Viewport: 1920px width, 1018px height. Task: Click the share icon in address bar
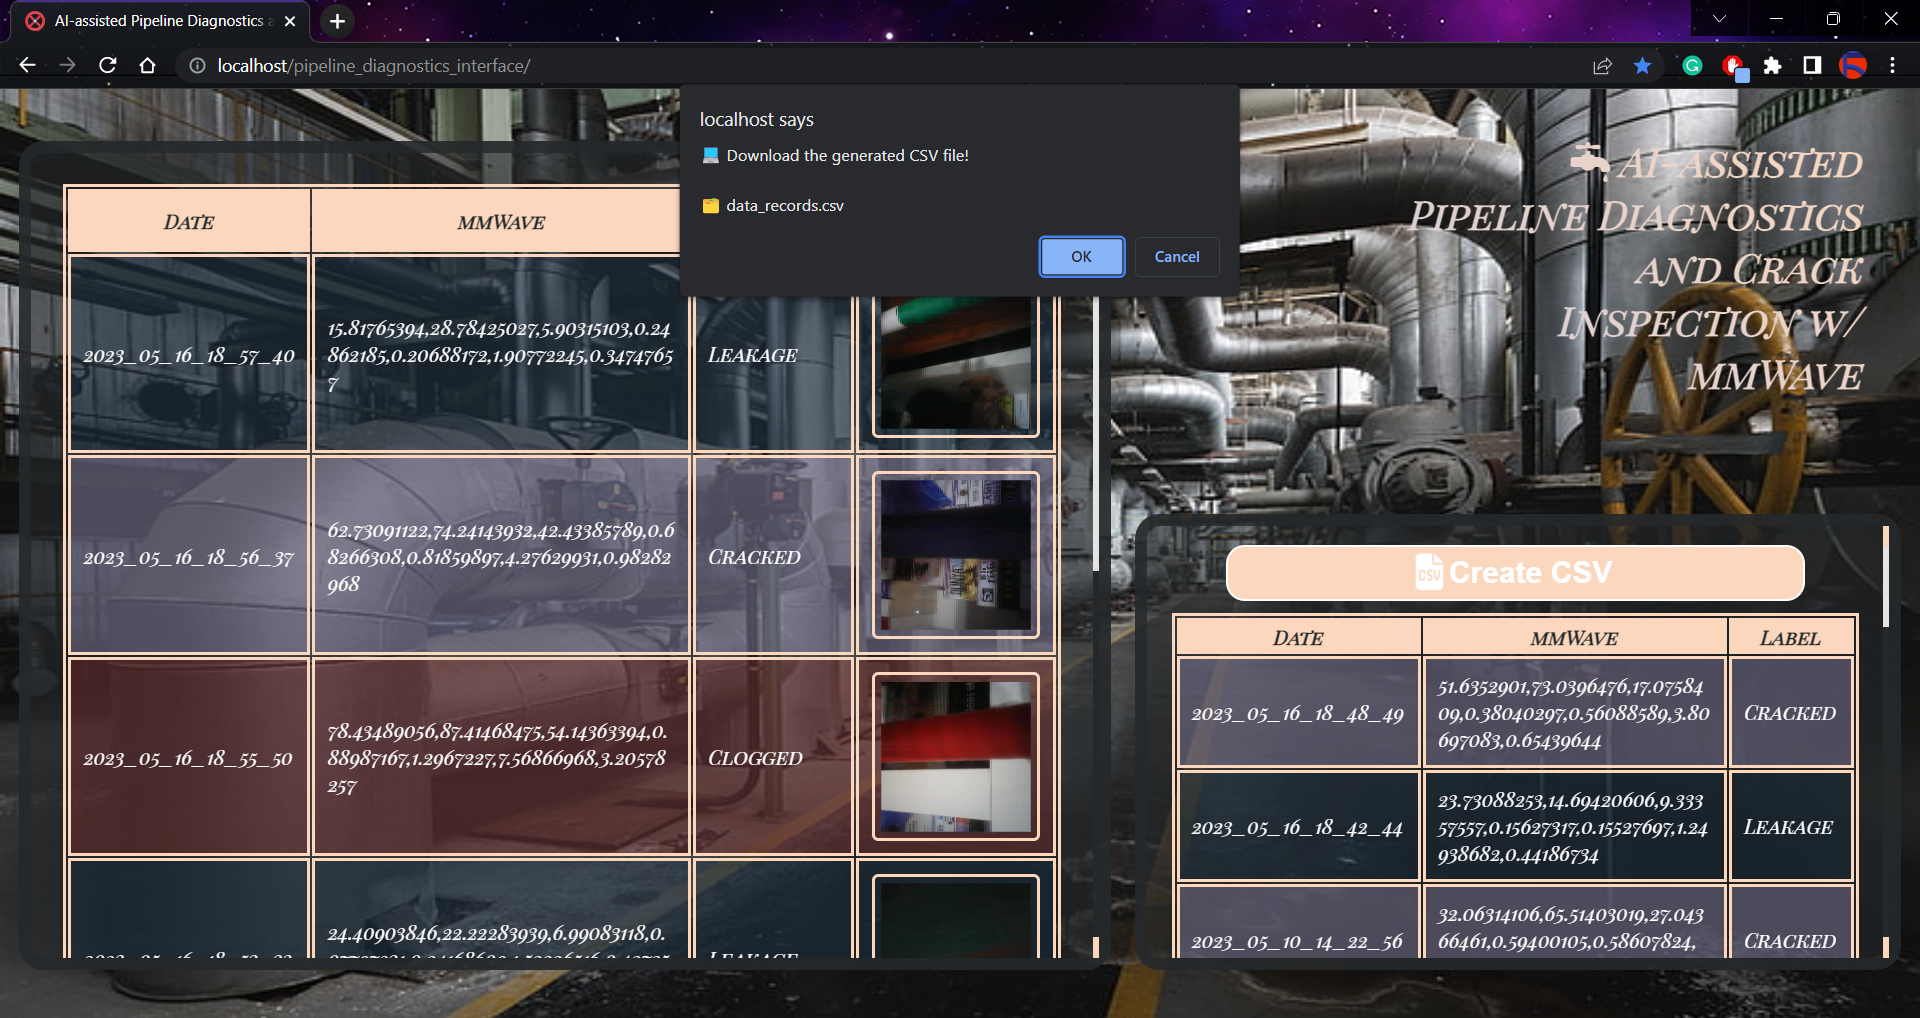pos(1602,65)
